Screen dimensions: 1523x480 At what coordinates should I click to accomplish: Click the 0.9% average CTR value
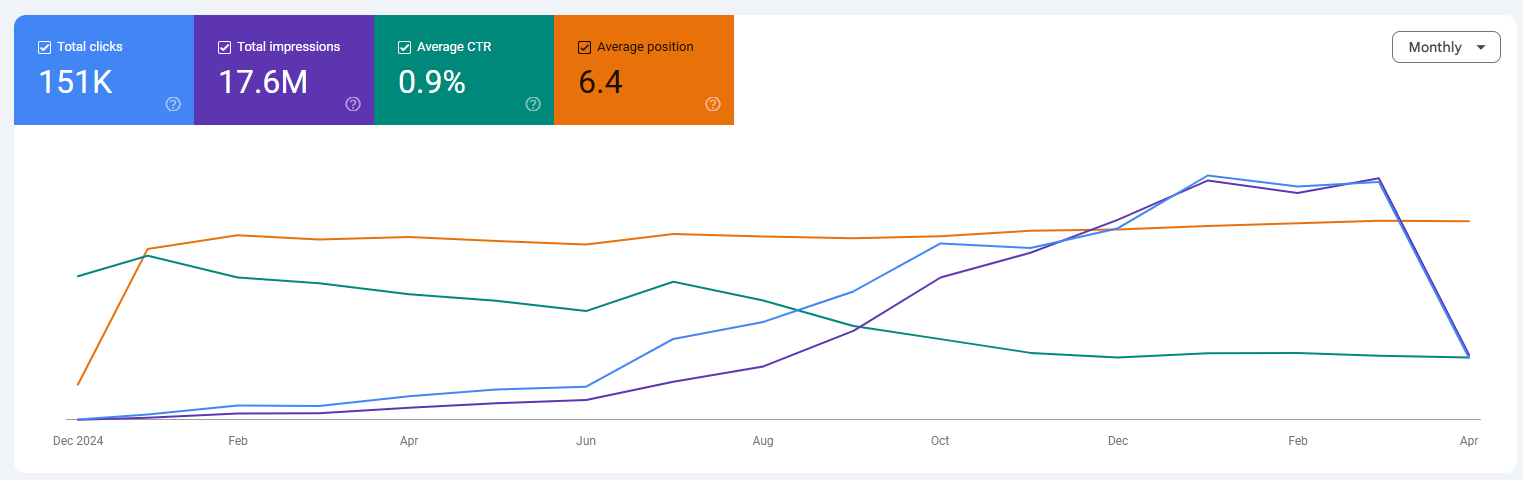tap(432, 82)
